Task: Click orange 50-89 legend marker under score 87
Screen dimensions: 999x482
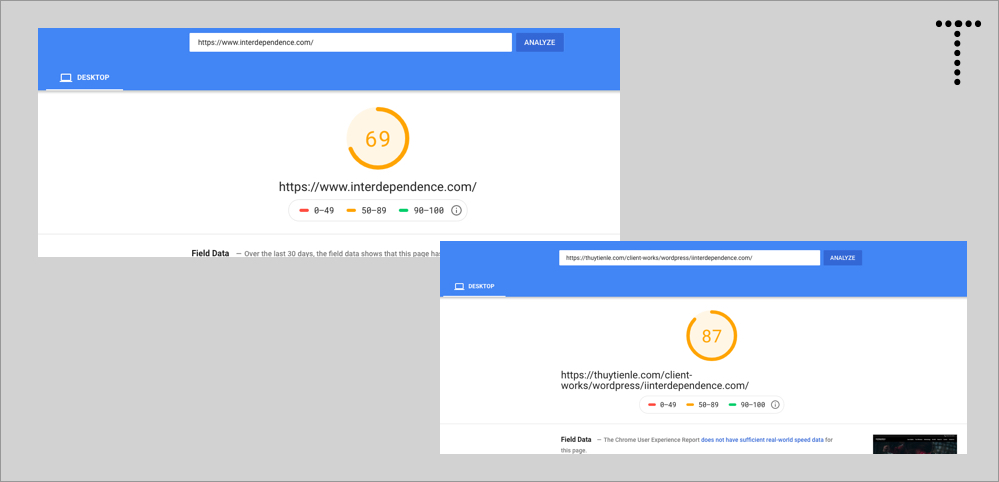Action: pos(690,404)
